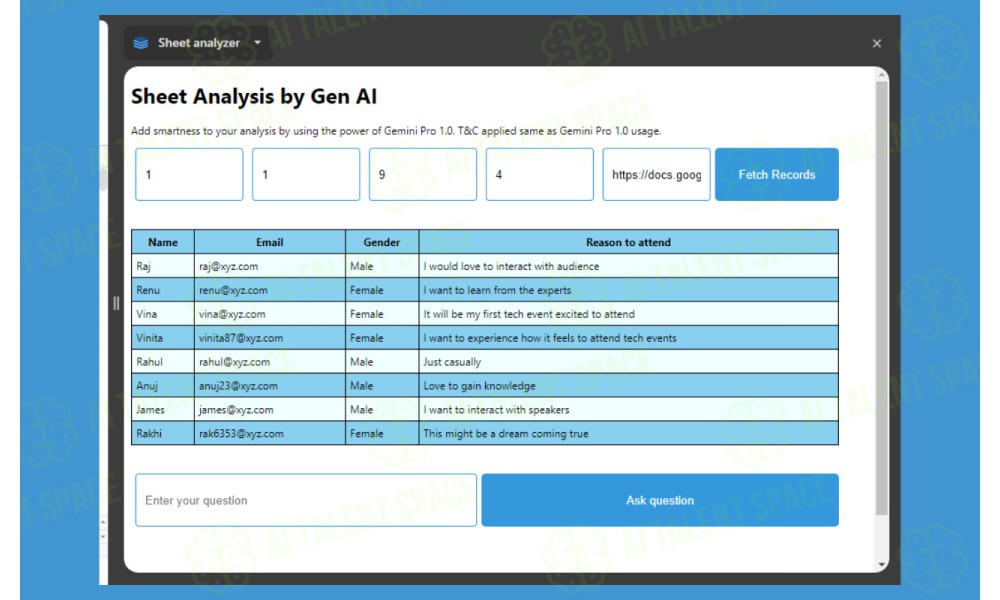1000x600 pixels.
Task: Click the Male gender cell in Raj row
Action: [382, 266]
